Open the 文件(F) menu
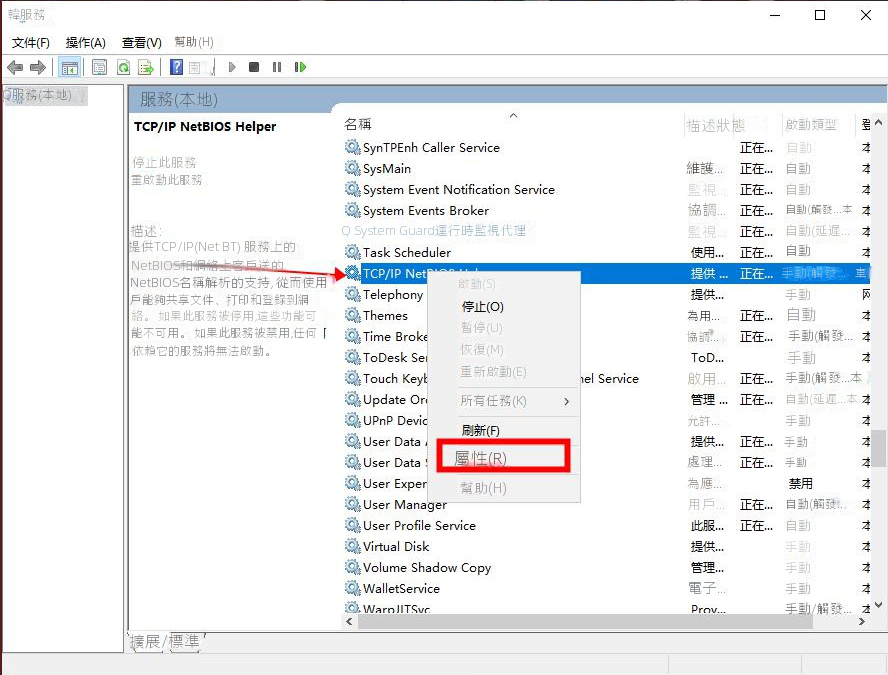This screenshot has width=888, height=675. [x=31, y=42]
